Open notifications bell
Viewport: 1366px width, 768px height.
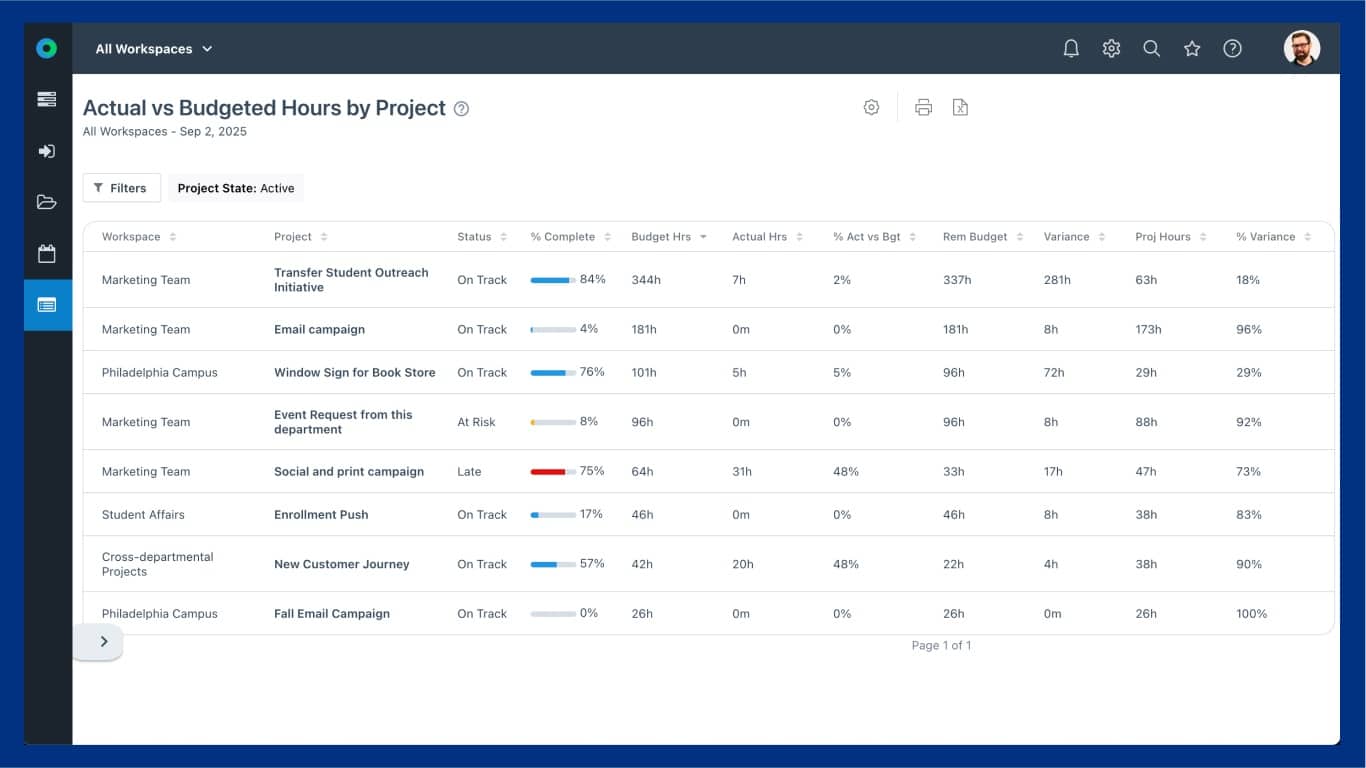click(x=1071, y=48)
